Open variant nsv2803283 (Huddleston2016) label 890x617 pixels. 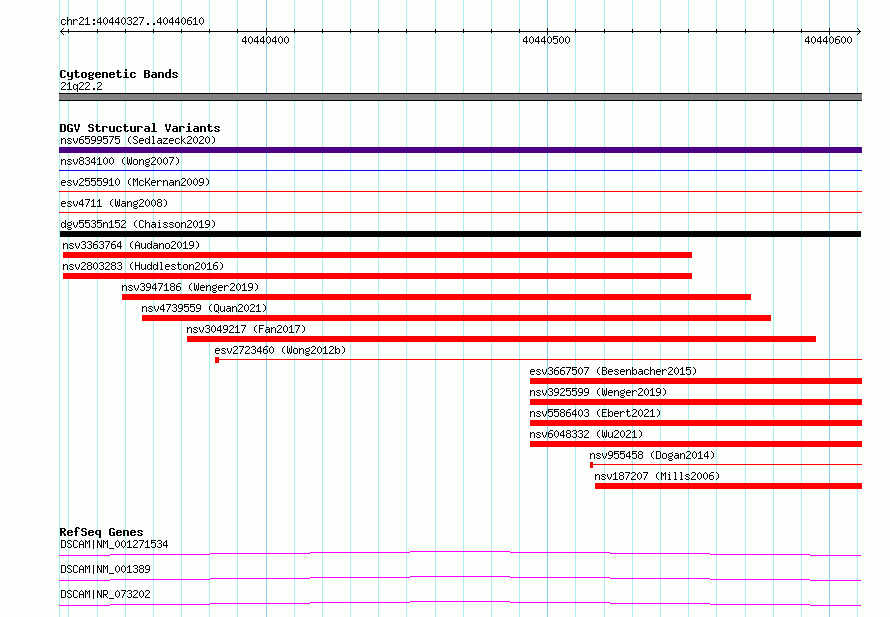(x=143, y=266)
